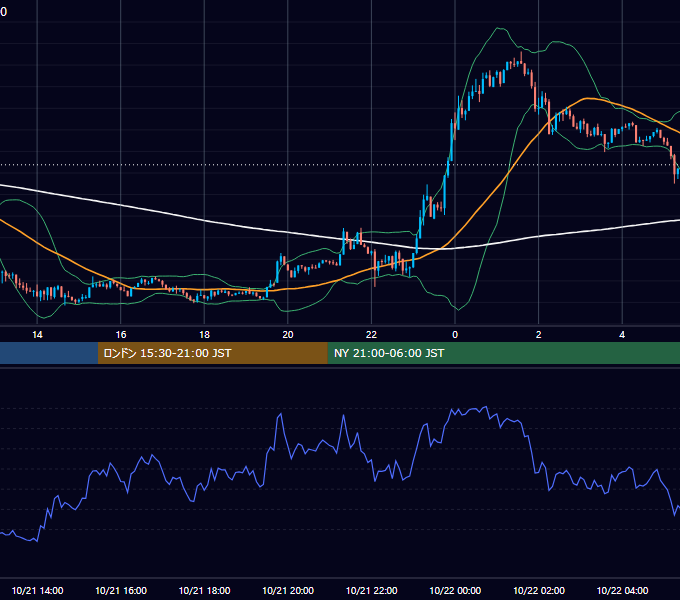Screen dimensions: 680x600
Task: Click hour label 16 on upper chart axis
Action: pyautogui.click(x=121, y=335)
